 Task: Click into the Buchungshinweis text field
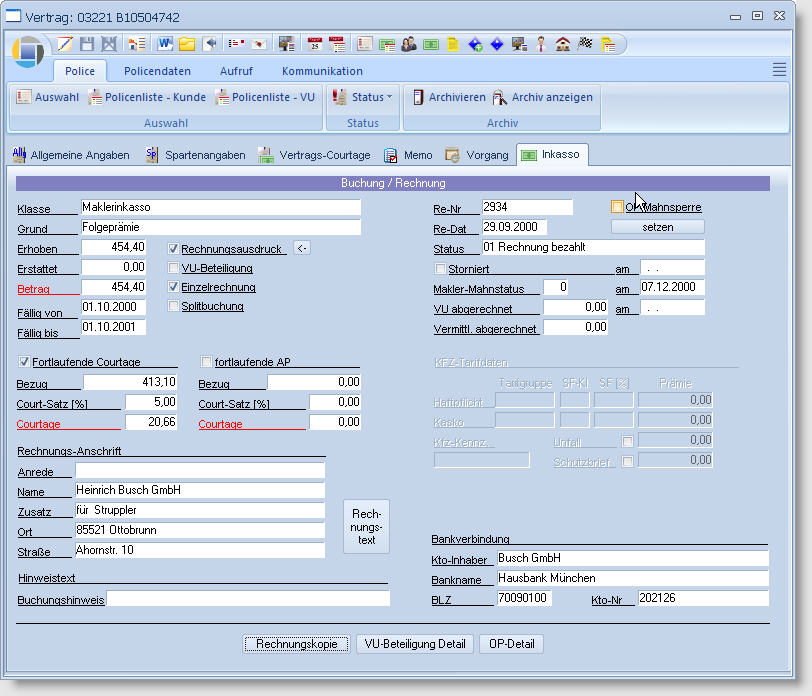[248, 598]
